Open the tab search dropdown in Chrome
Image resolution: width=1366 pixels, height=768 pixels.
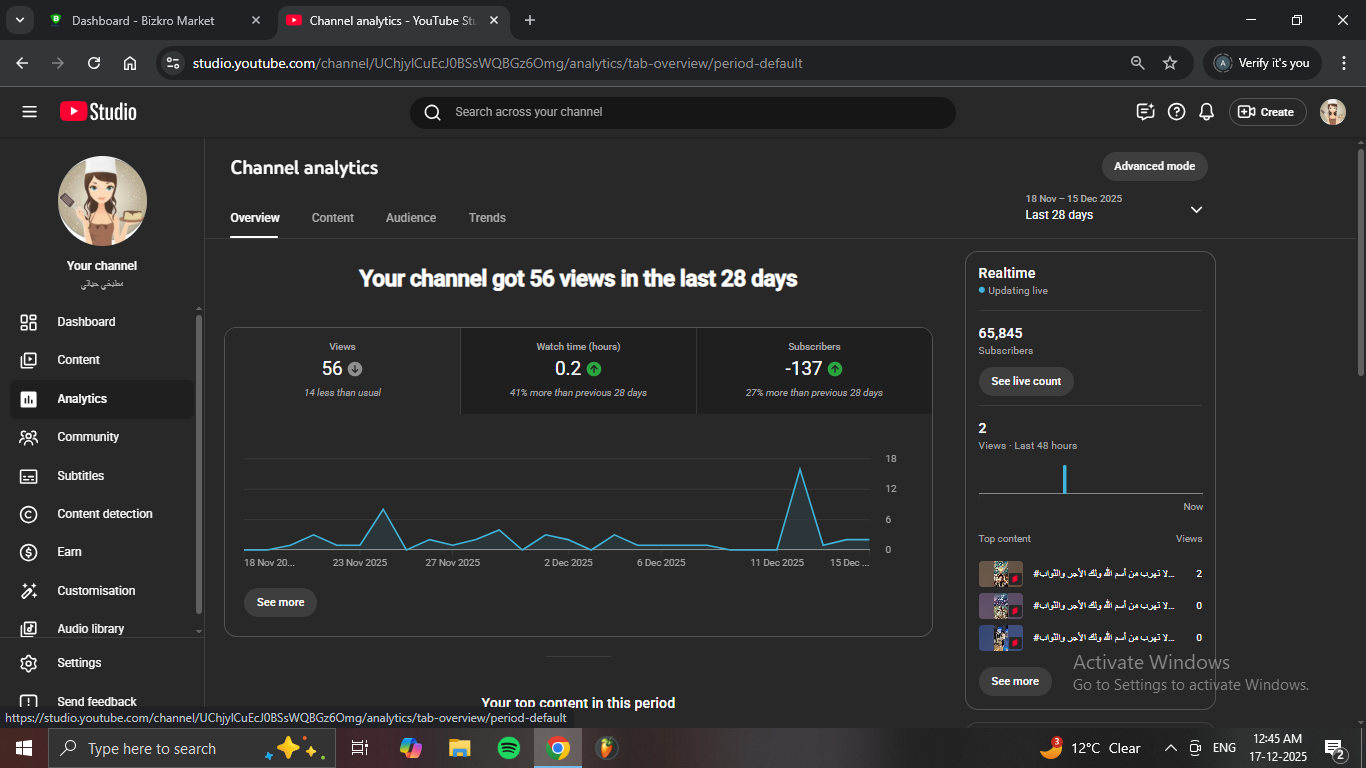(x=19, y=20)
